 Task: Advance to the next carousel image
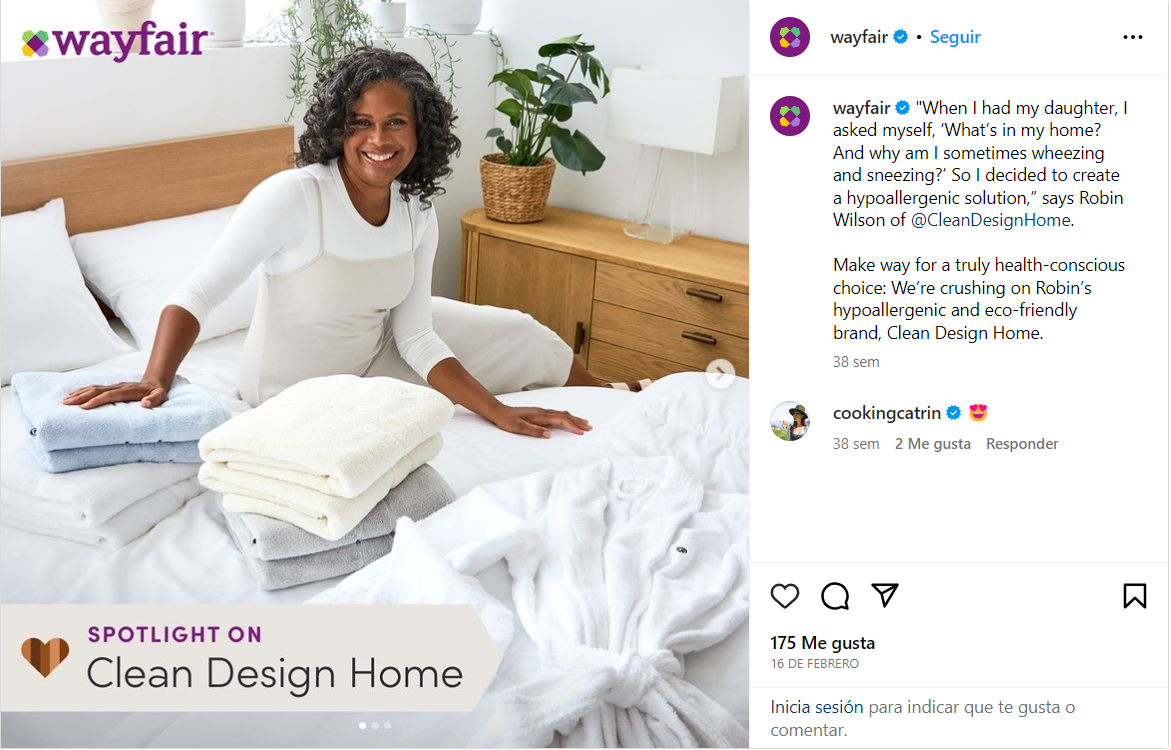720,374
